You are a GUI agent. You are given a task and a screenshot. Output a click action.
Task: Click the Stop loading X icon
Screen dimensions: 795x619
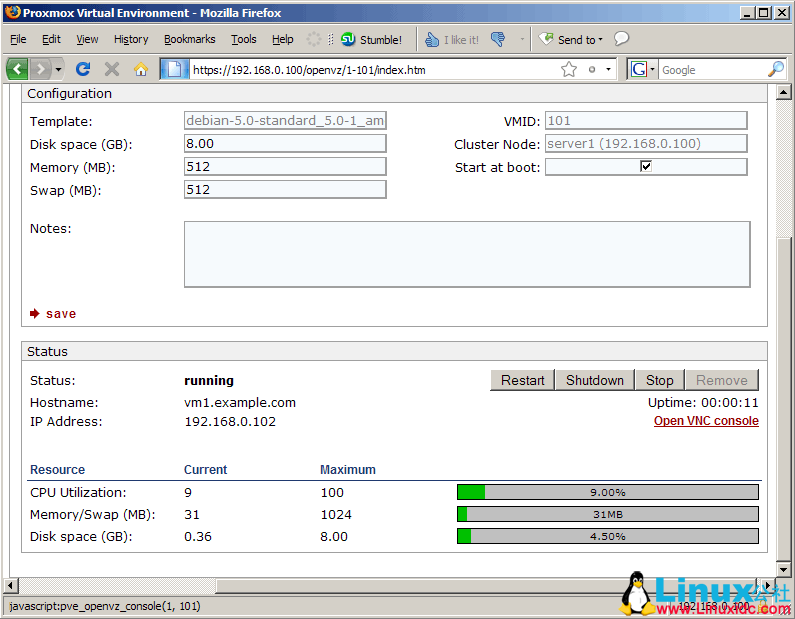[x=112, y=69]
